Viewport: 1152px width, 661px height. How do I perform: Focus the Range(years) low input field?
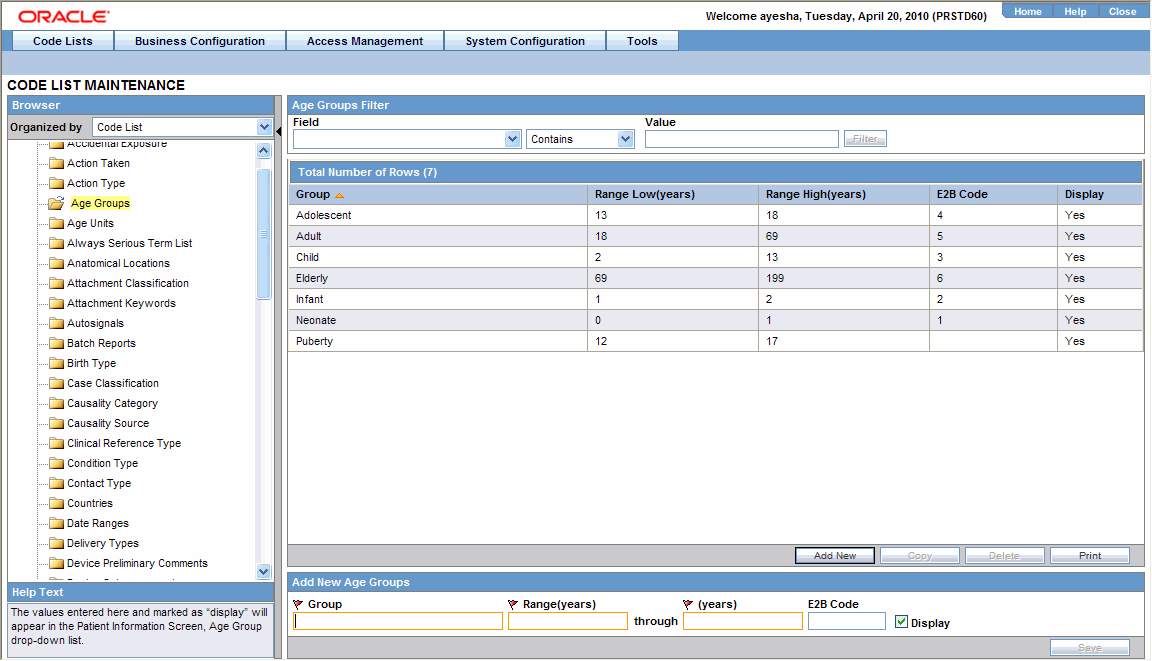(x=568, y=621)
